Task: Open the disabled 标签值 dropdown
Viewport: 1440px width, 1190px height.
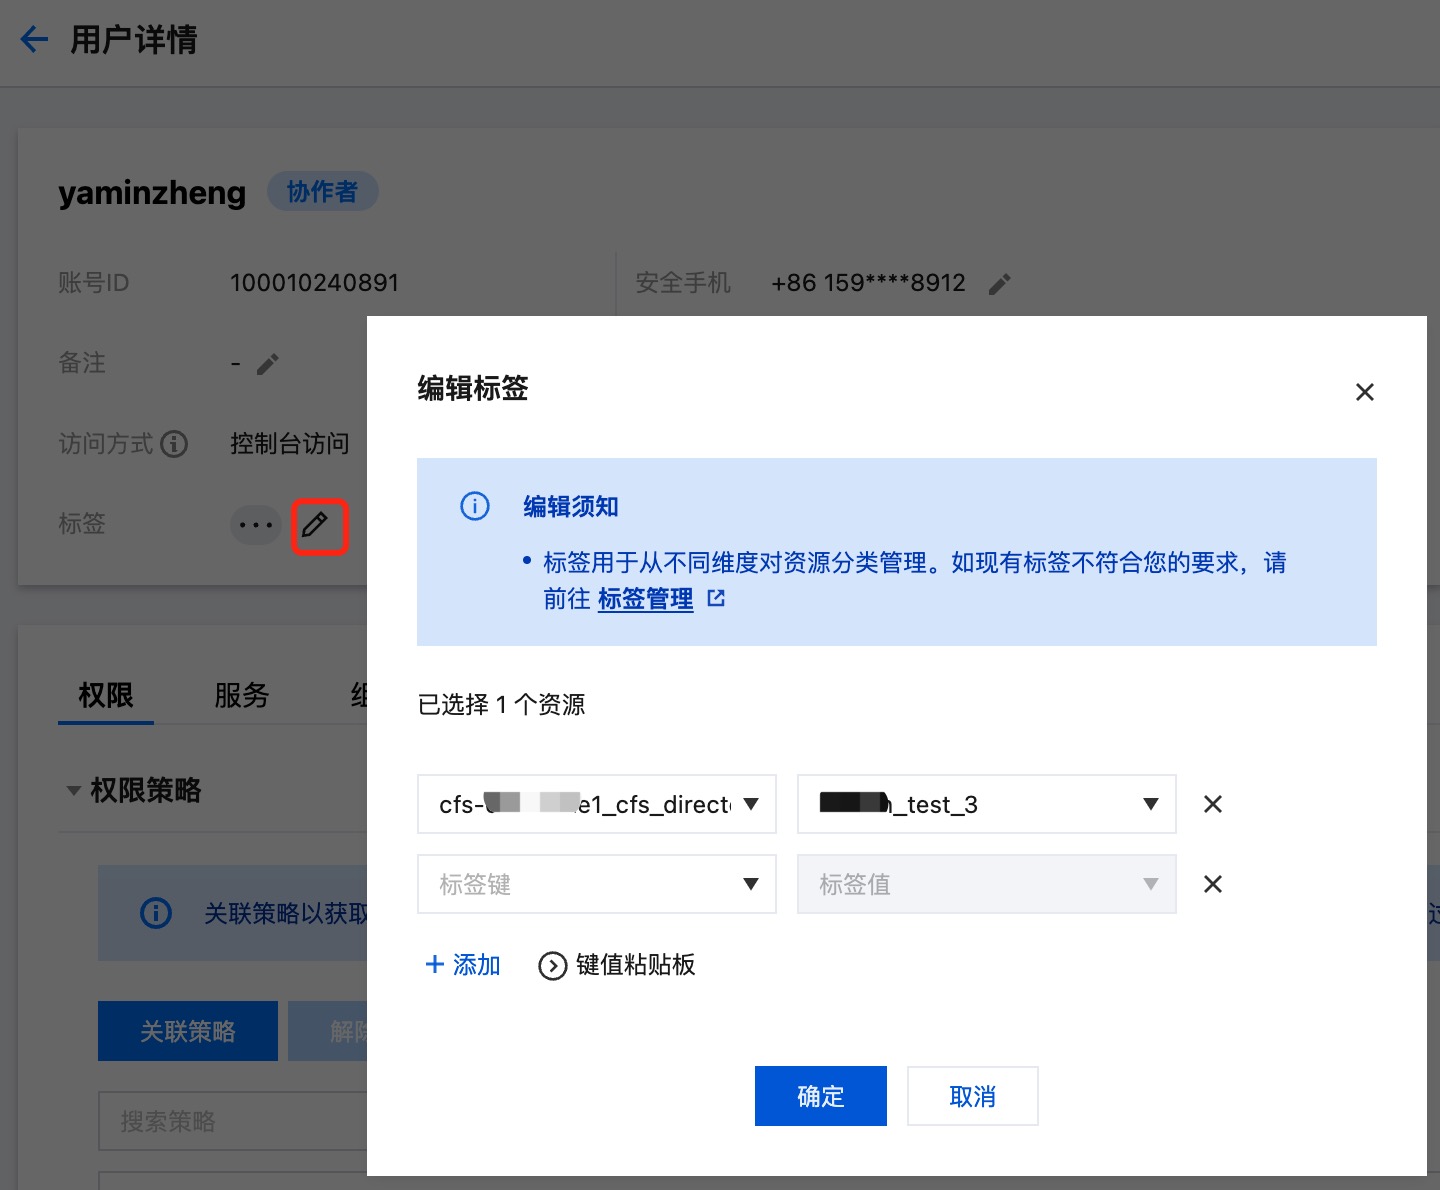Action: click(x=986, y=884)
